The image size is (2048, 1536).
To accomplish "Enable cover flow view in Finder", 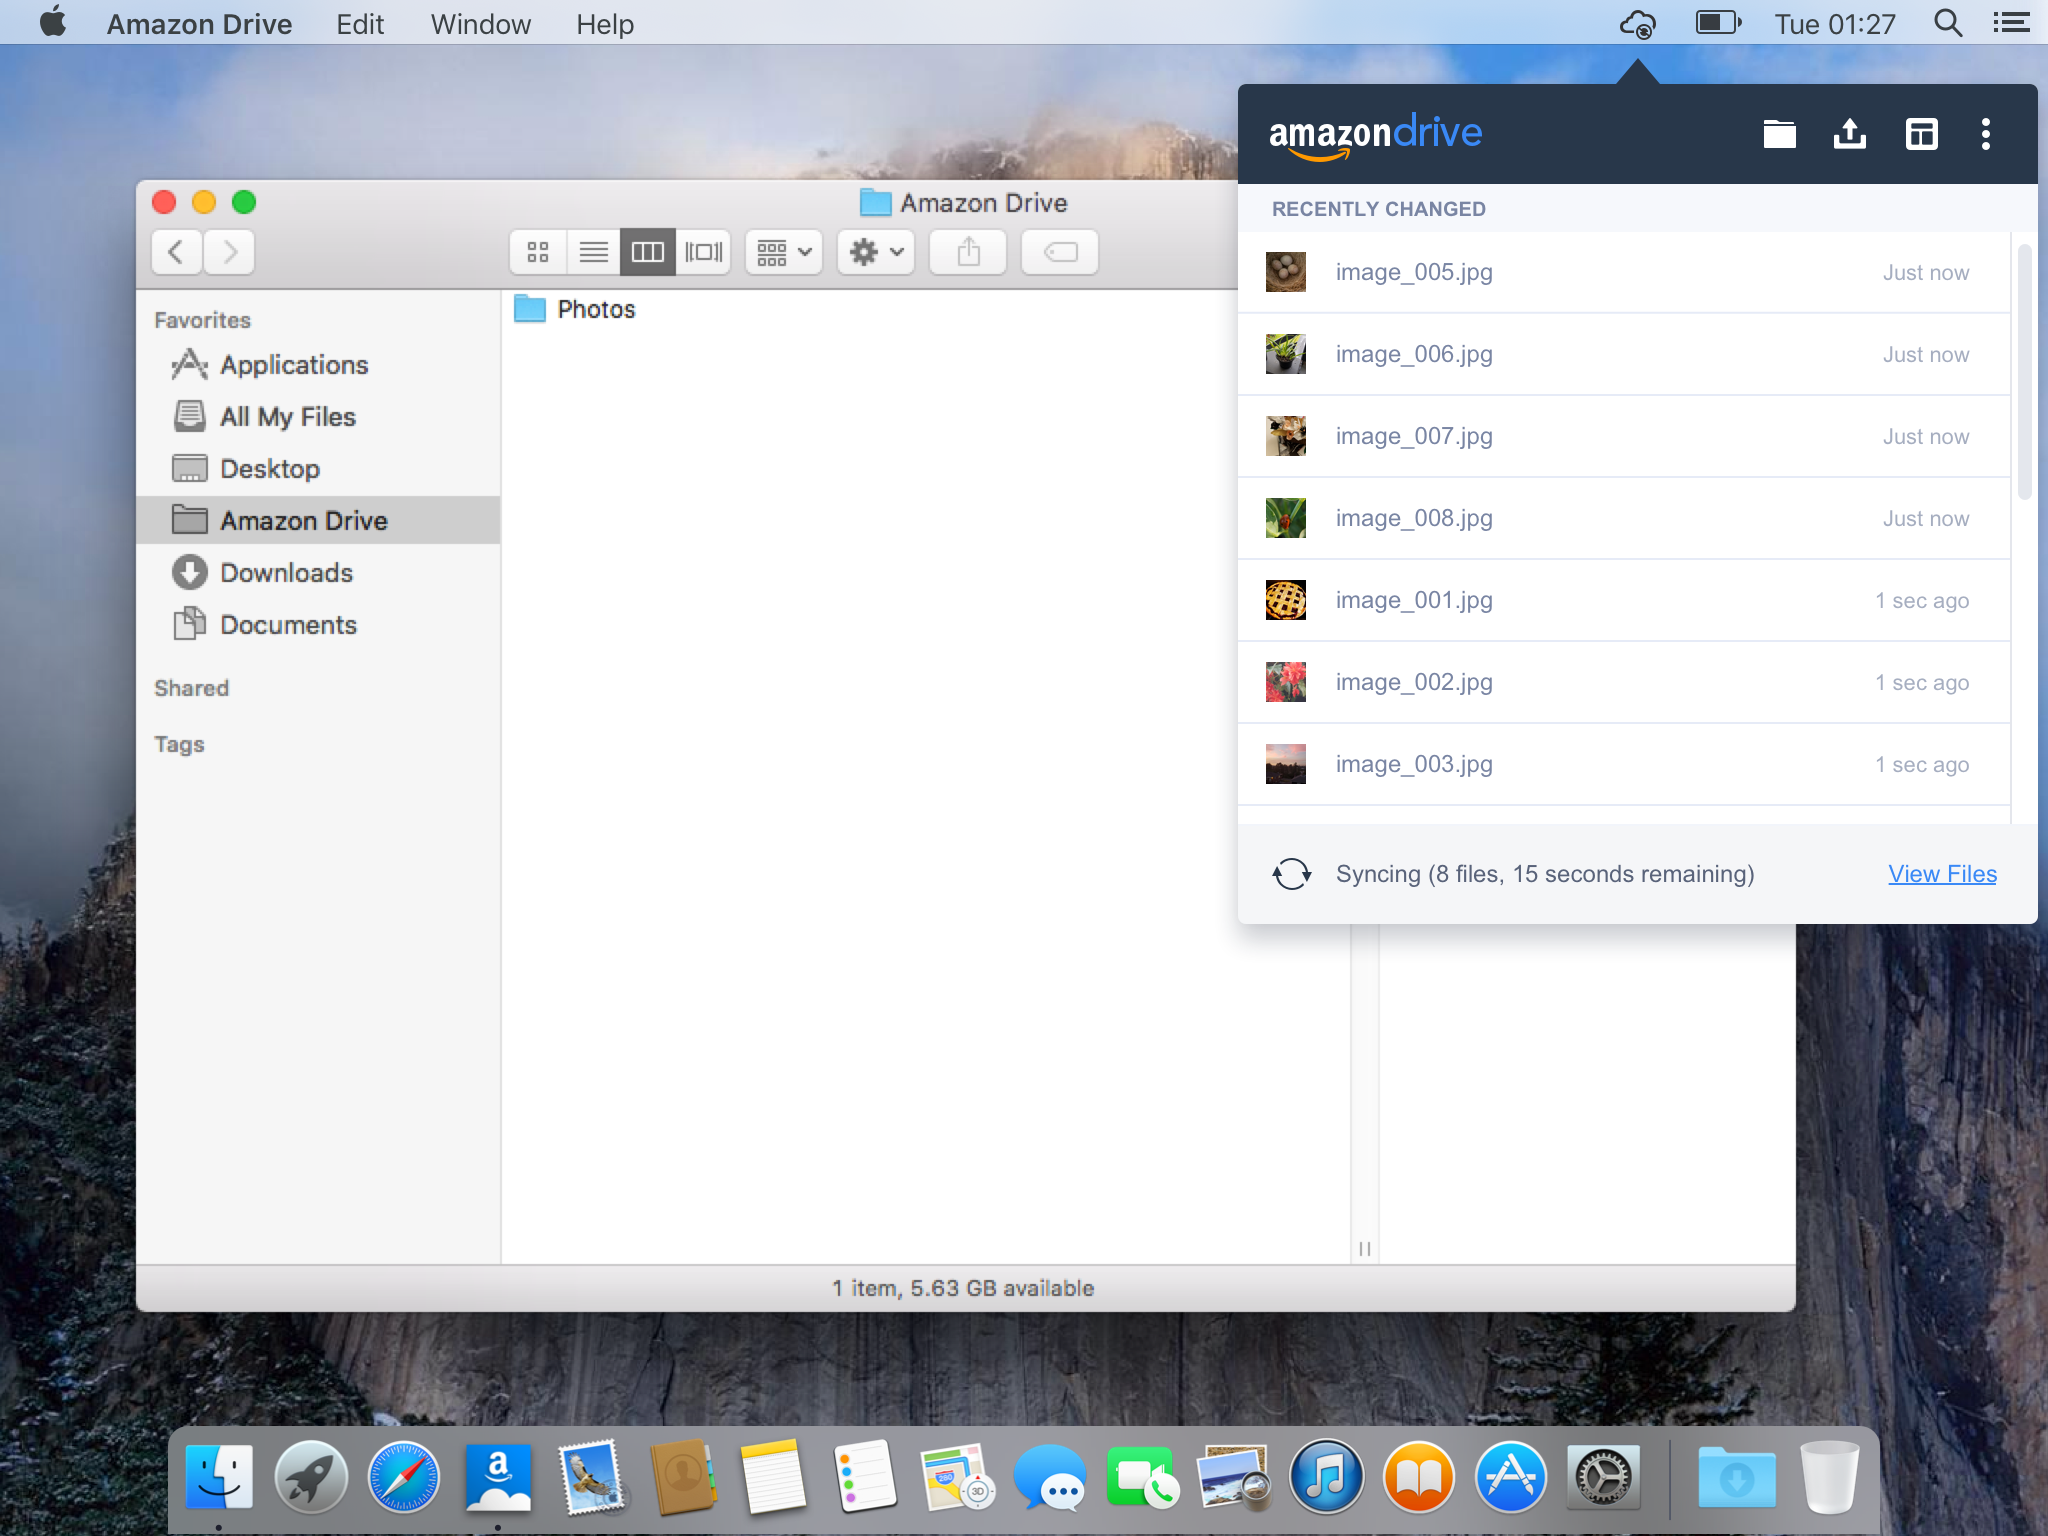I will tap(704, 252).
